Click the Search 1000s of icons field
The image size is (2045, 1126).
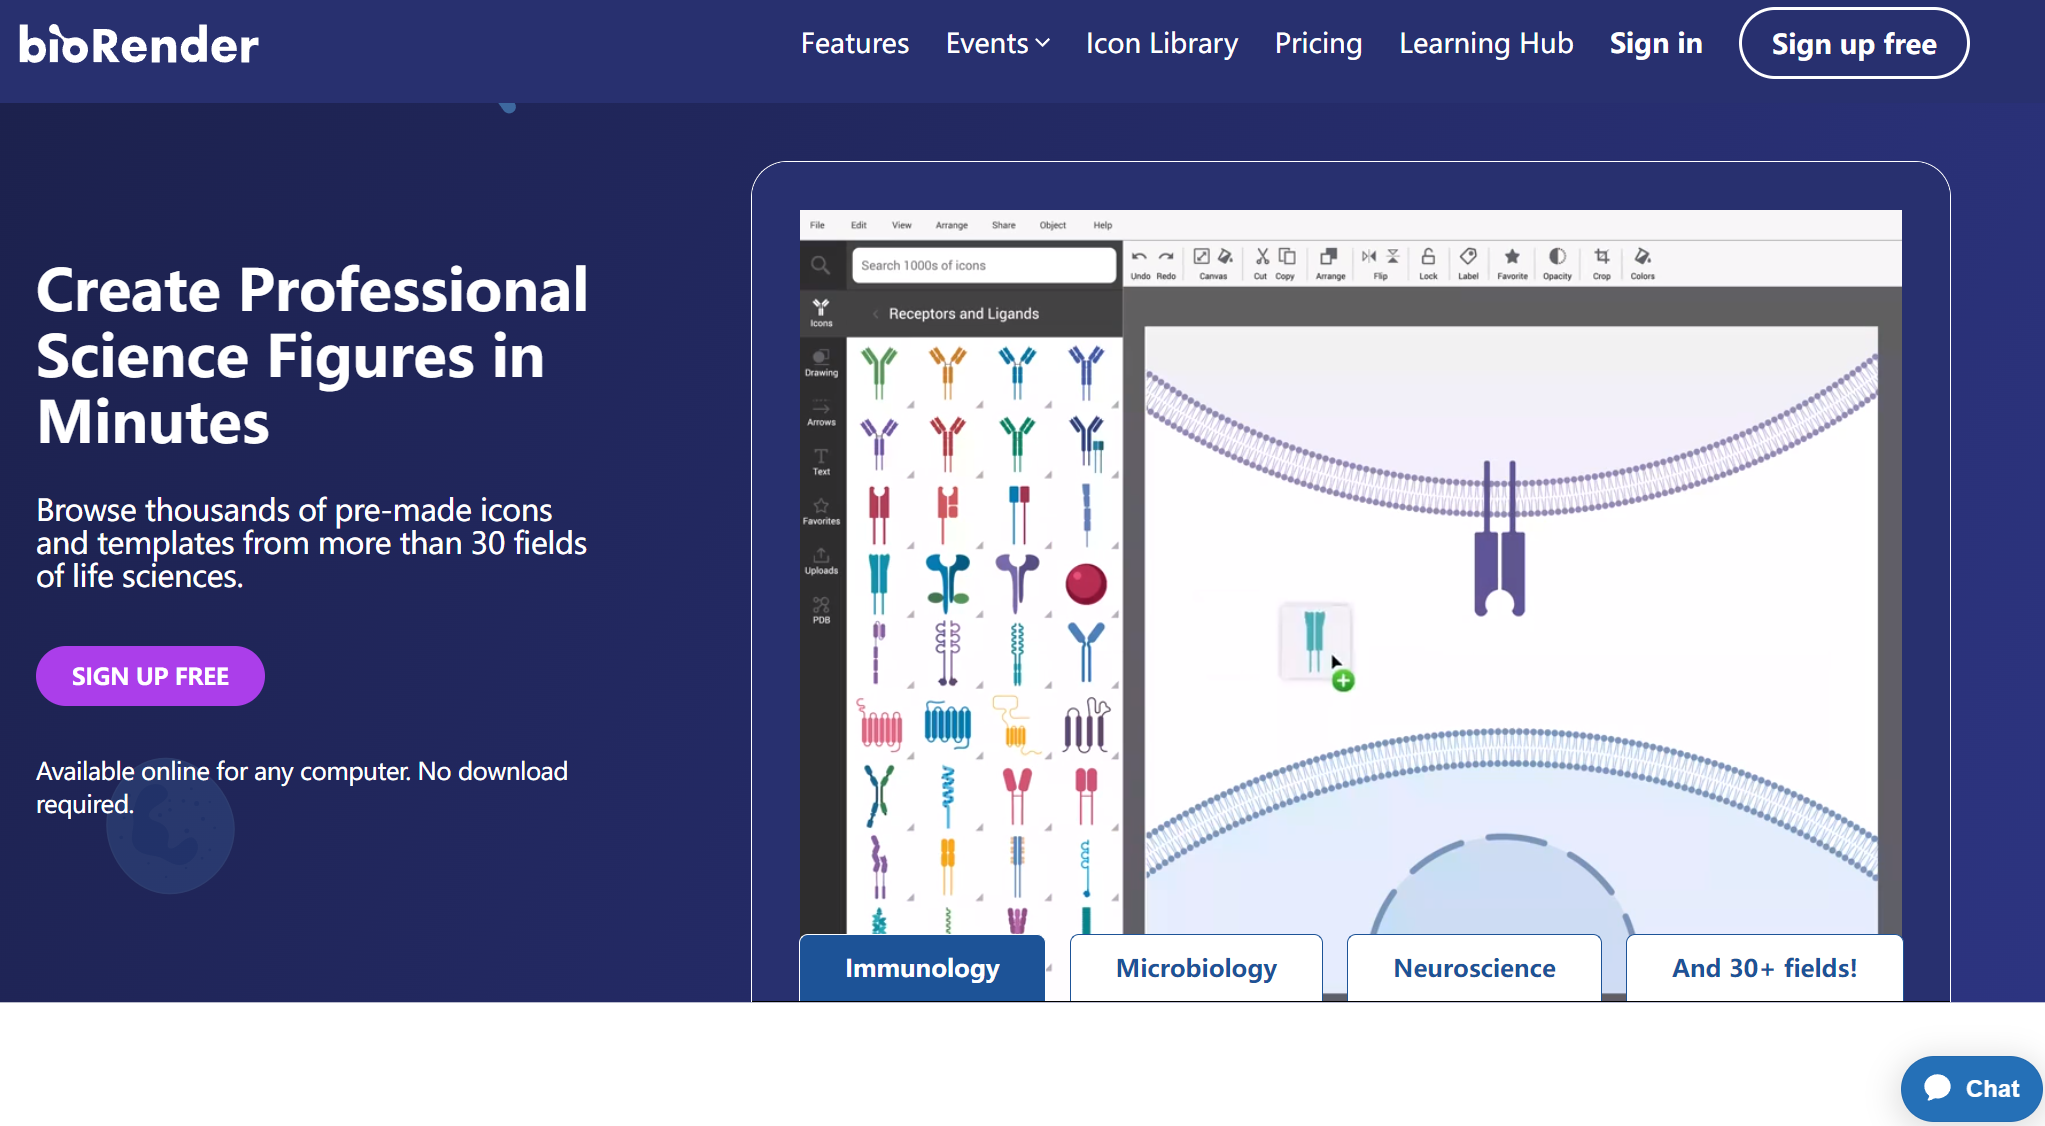tap(983, 265)
